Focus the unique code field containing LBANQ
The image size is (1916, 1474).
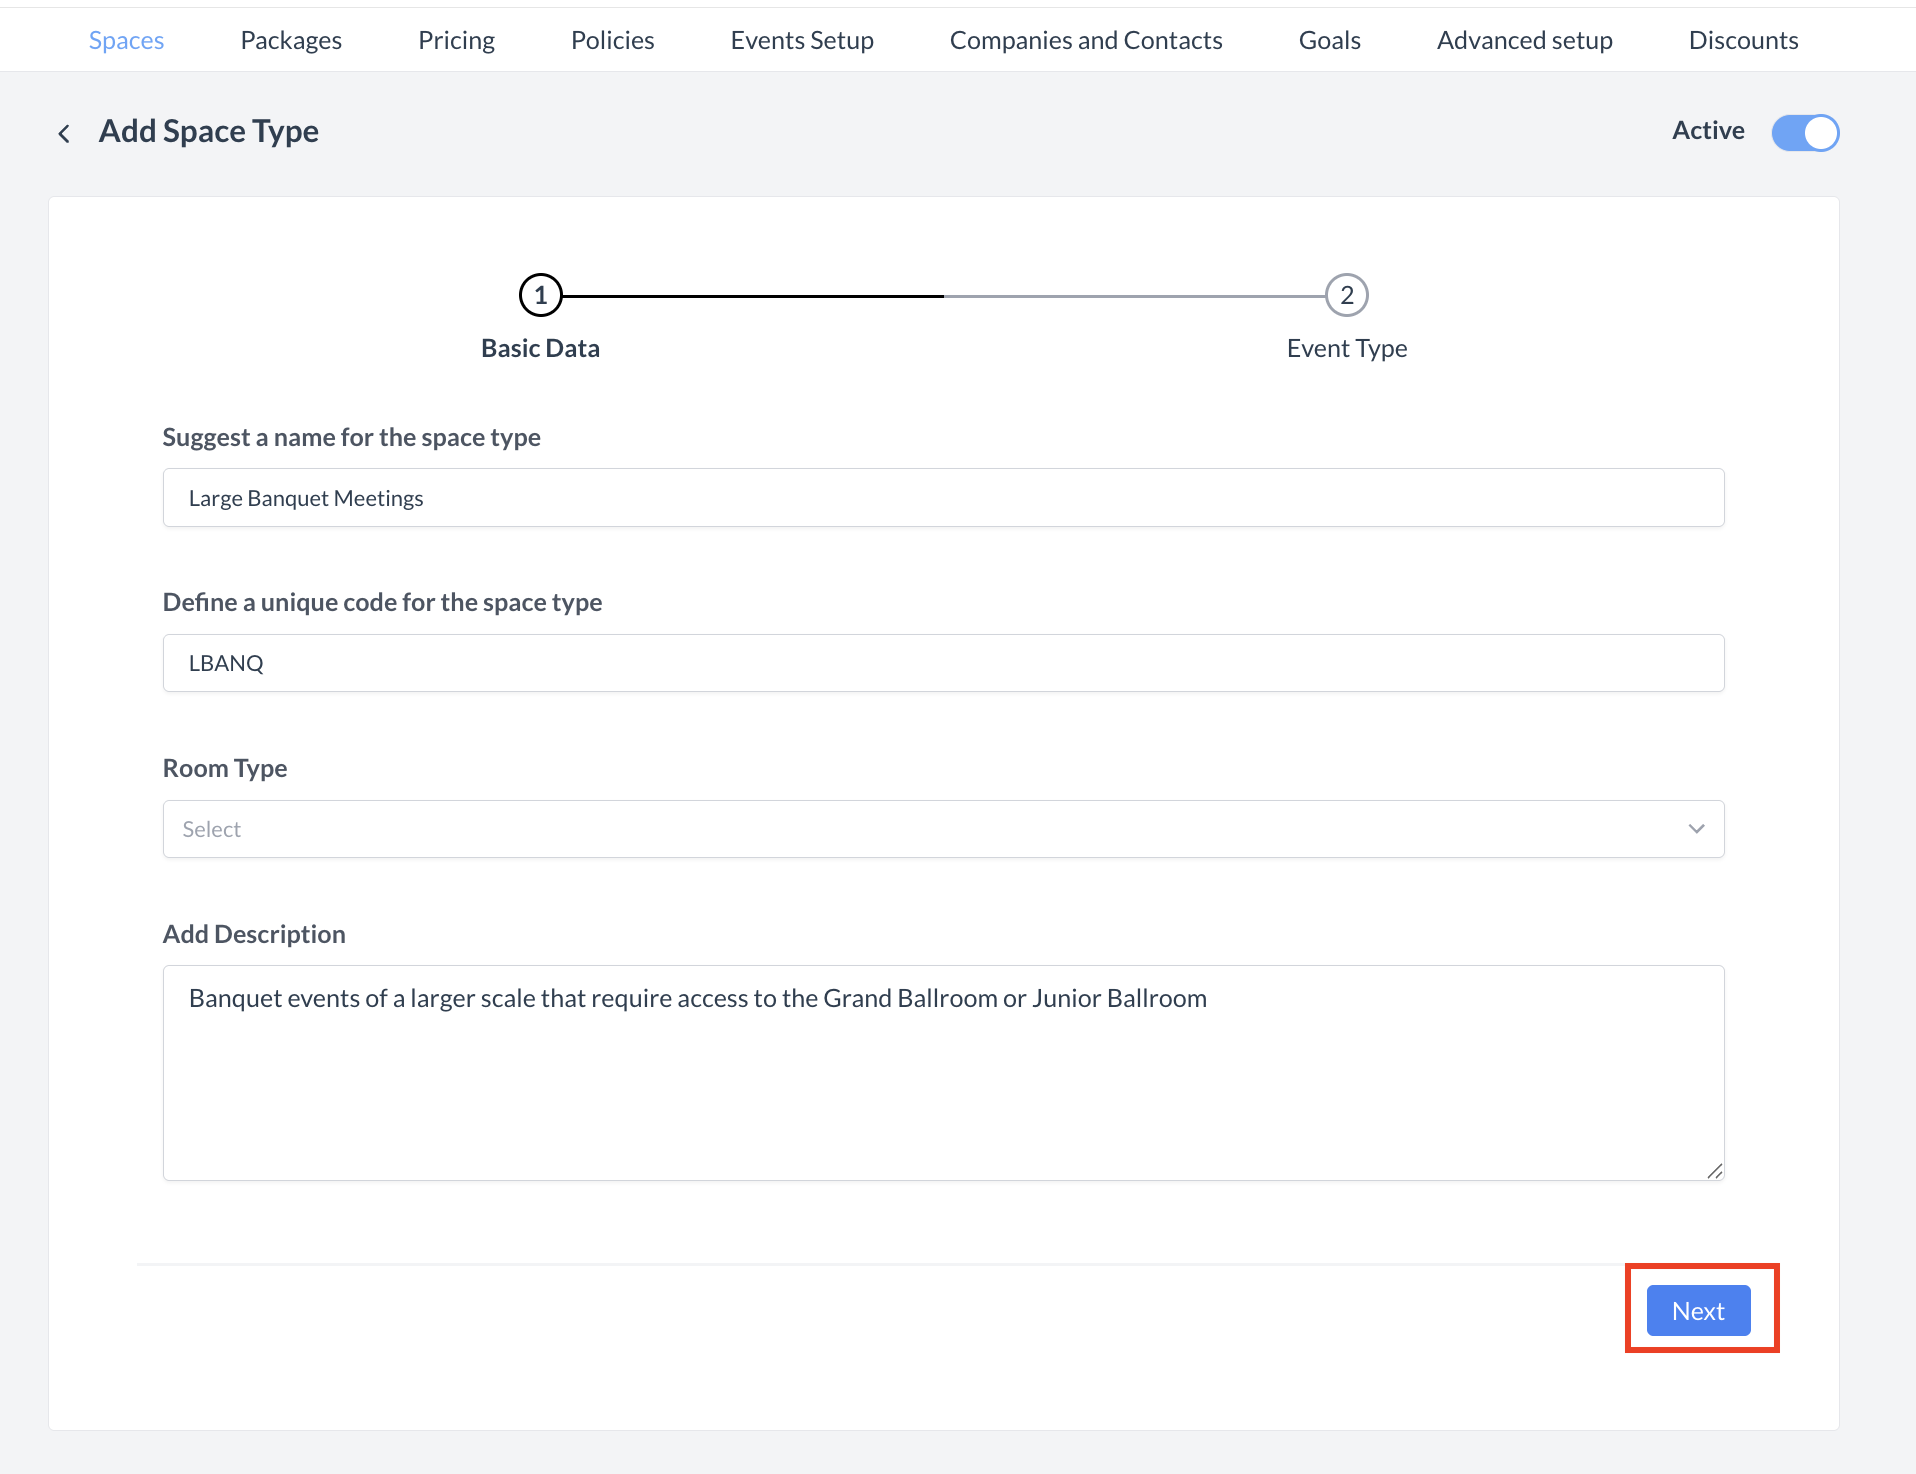coord(942,663)
